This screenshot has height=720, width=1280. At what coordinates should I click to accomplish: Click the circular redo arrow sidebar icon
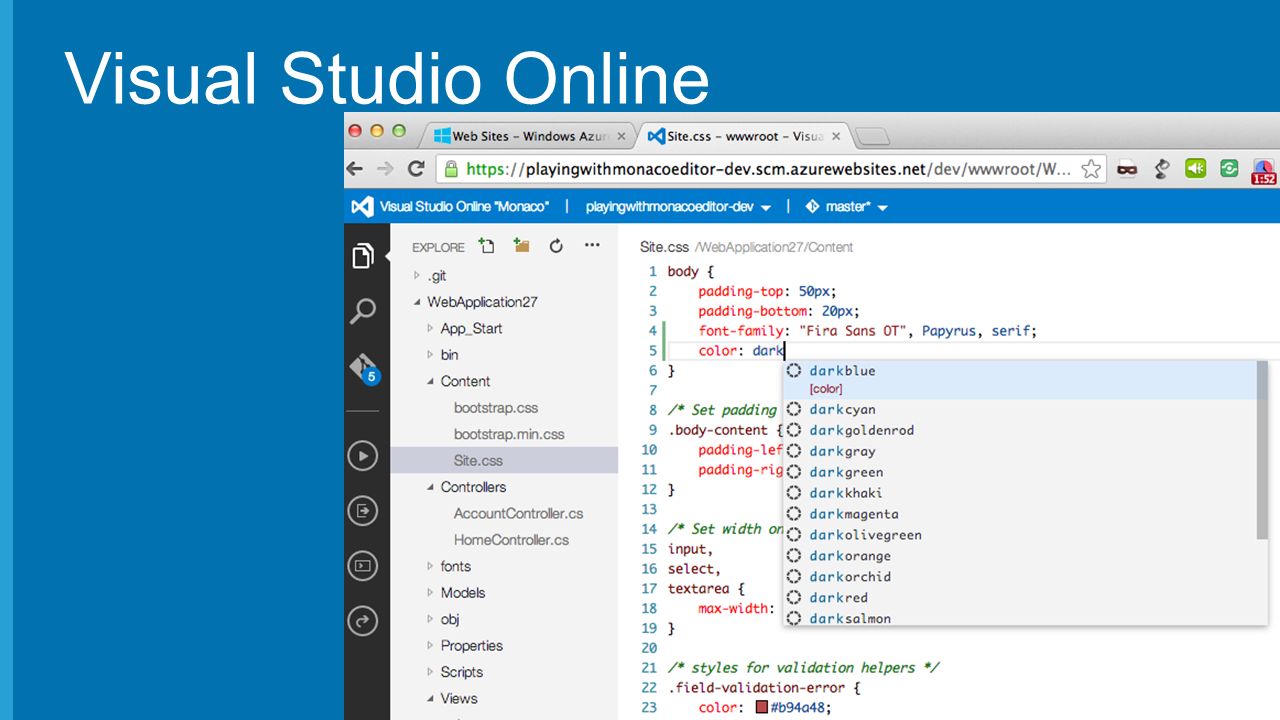363,621
